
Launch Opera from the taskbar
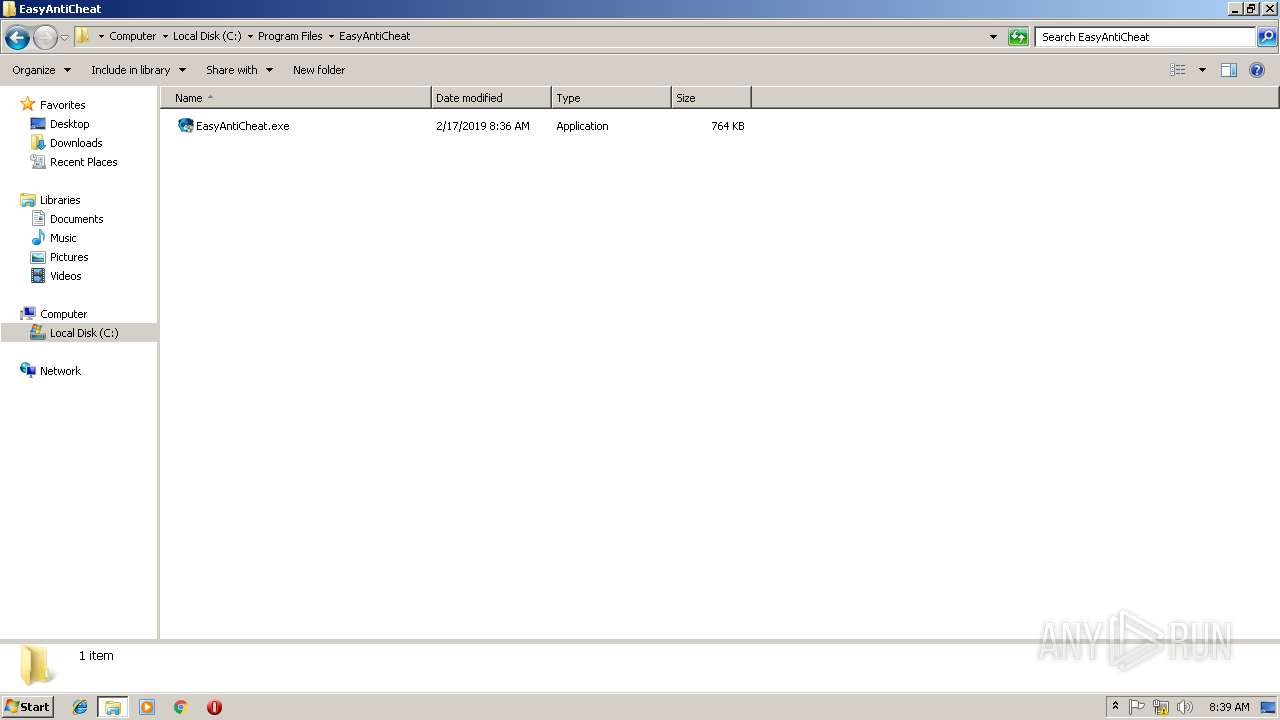(x=214, y=707)
